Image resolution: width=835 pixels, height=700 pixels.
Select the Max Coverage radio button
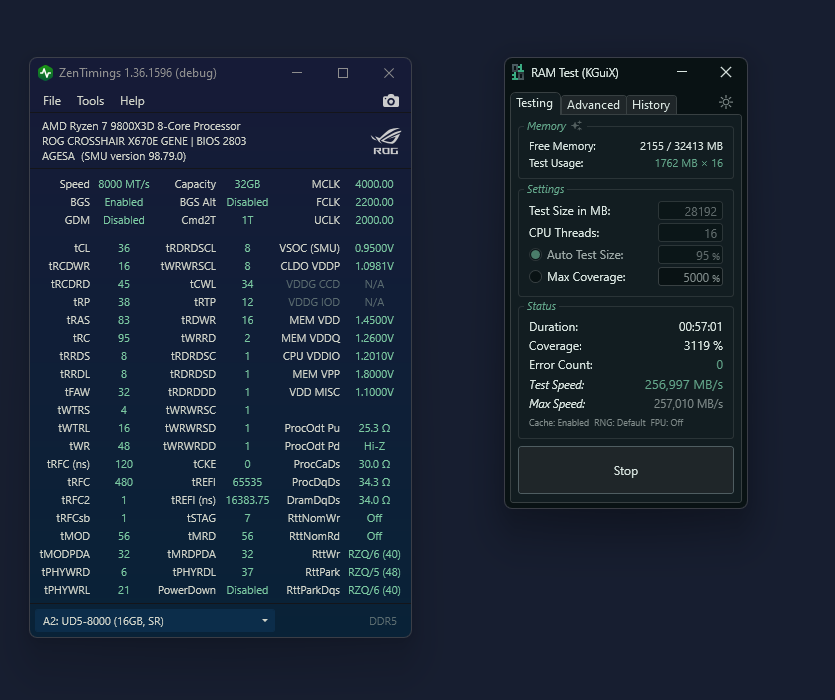click(x=536, y=277)
